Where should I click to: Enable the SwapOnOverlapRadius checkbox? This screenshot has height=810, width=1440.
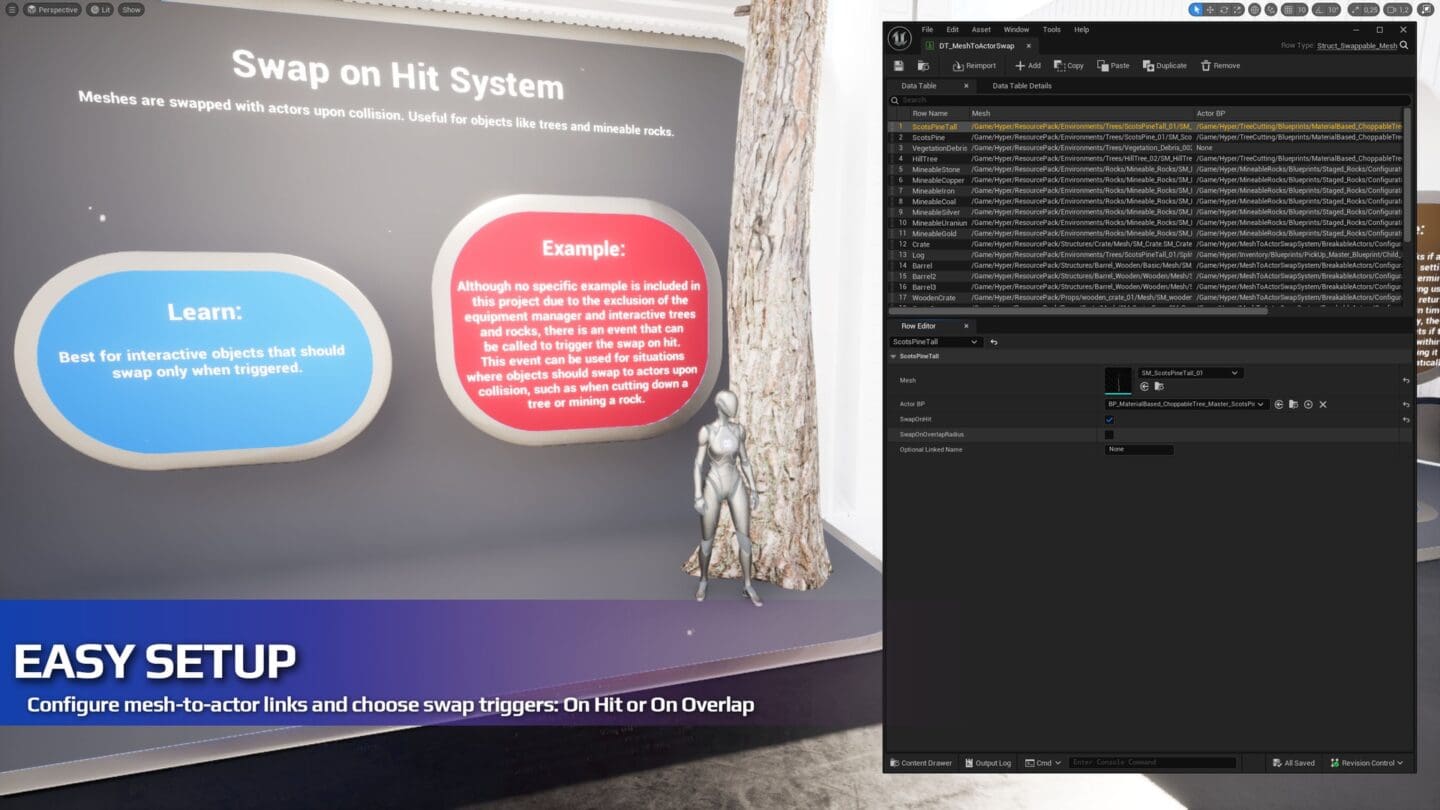click(x=1109, y=435)
